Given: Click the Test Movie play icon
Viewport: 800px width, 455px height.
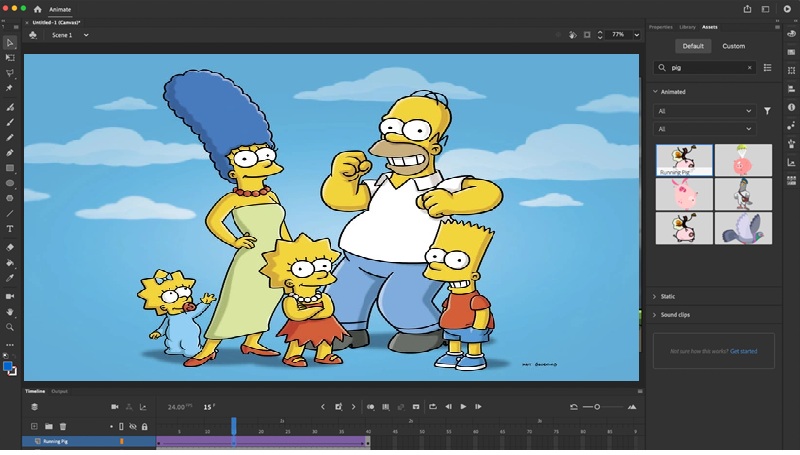Looking at the screenshot, I should point(787,9).
